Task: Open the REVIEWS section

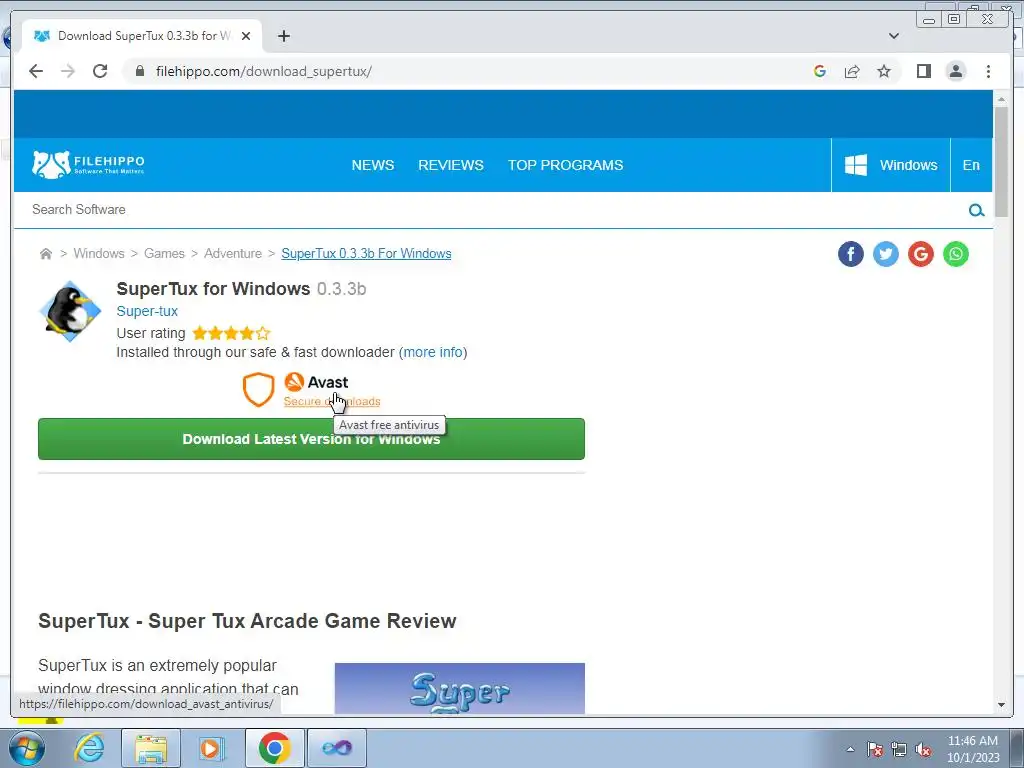Action: tap(451, 165)
